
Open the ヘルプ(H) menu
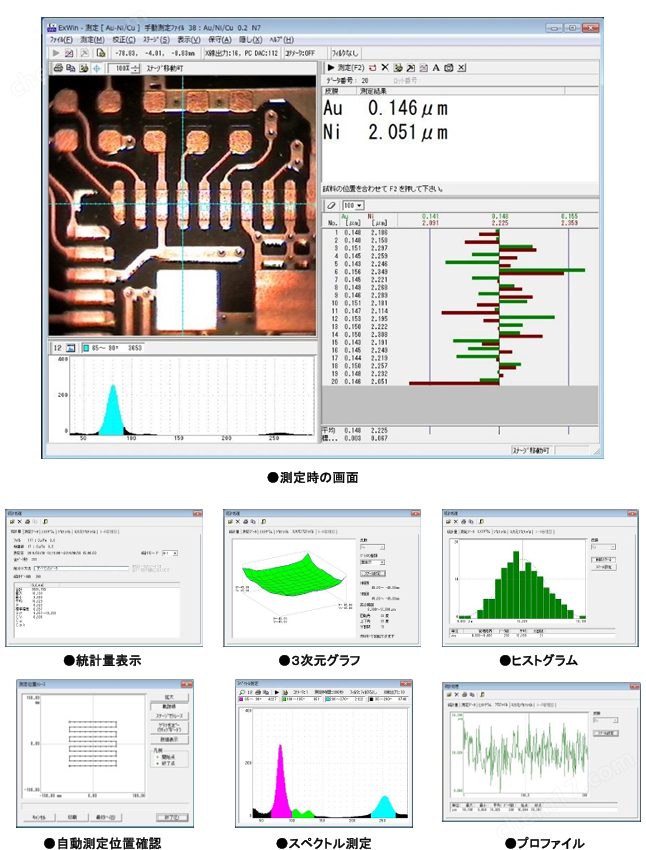point(282,40)
